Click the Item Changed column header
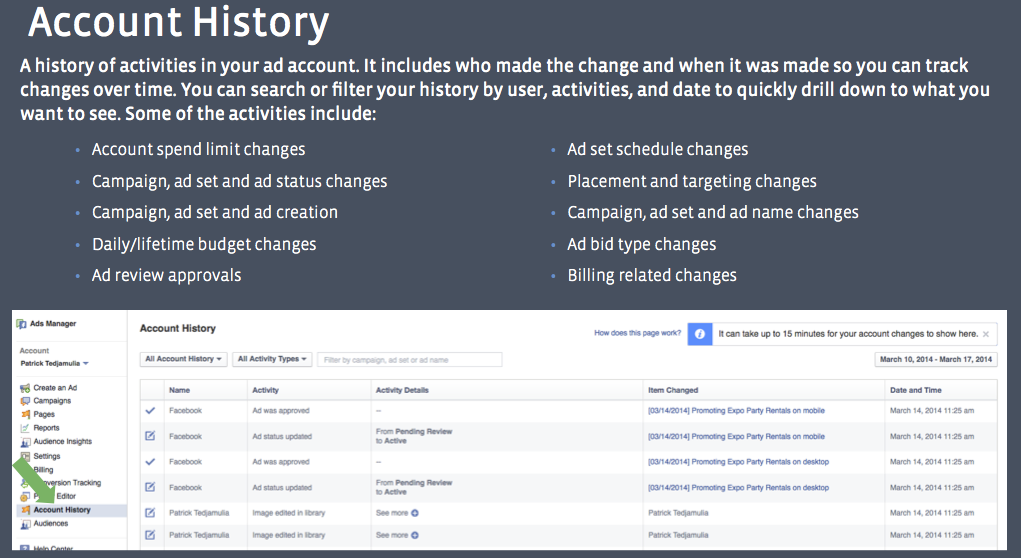The width and height of the screenshot is (1021, 558). [673, 390]
